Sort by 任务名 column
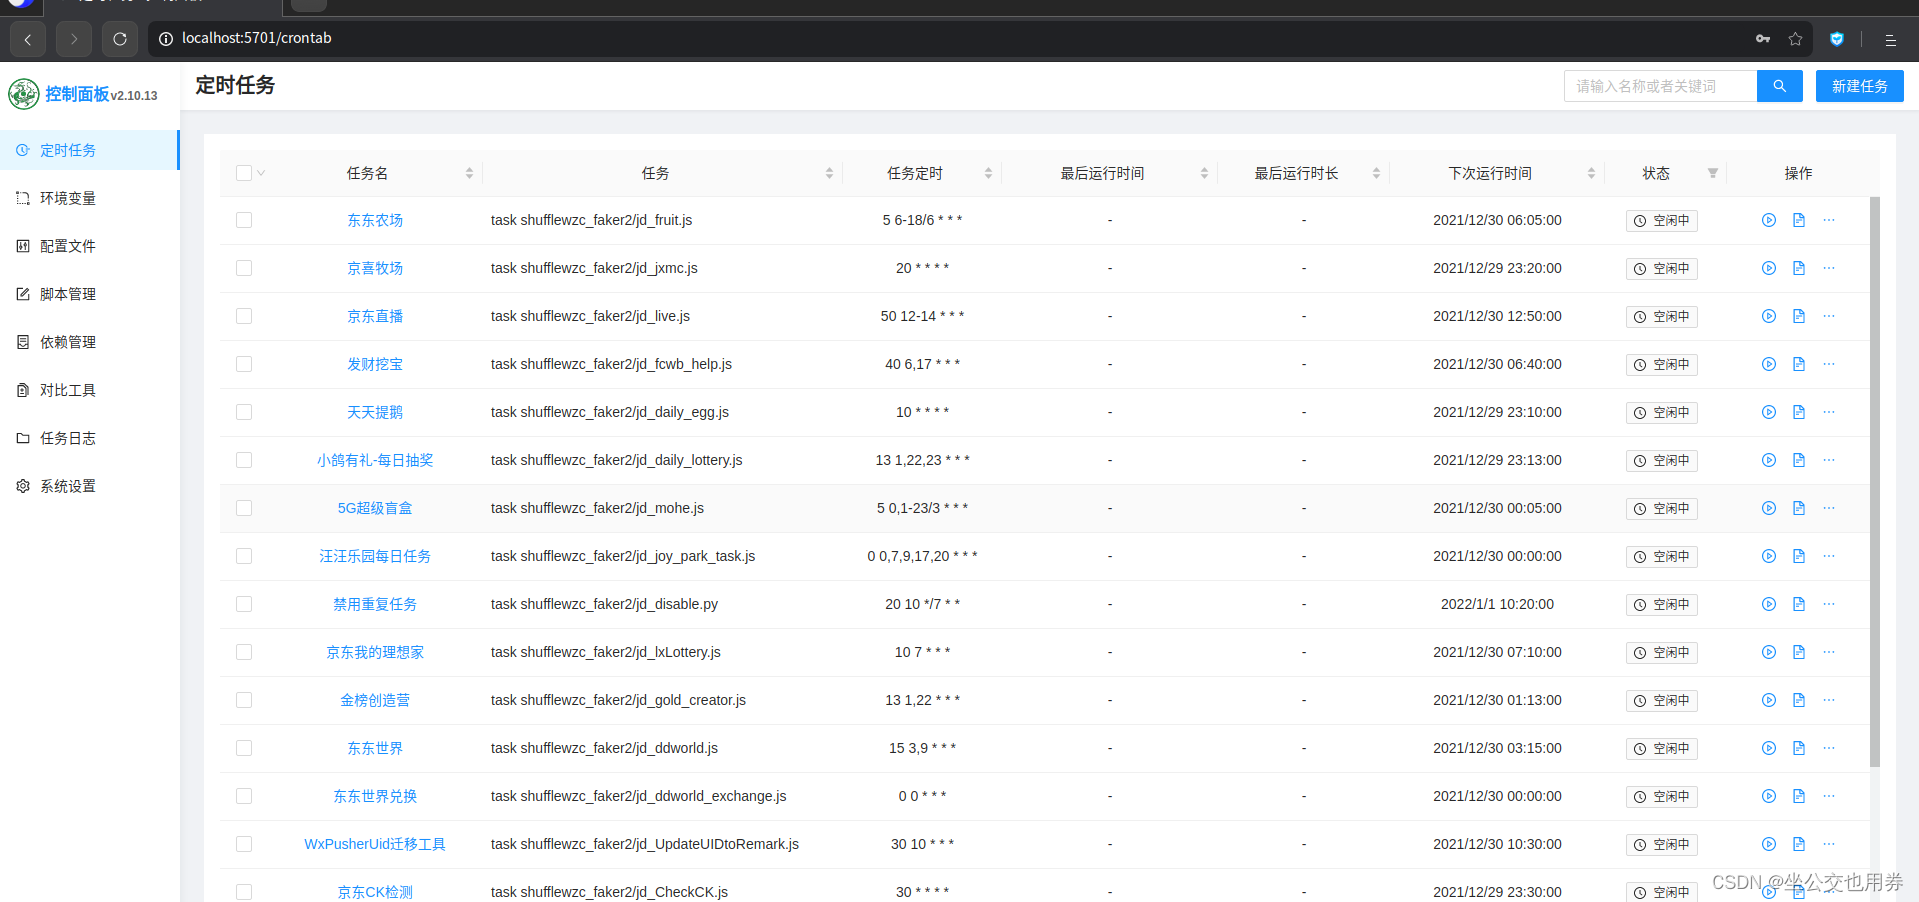The image size is (1919, 902). point(469,173)
